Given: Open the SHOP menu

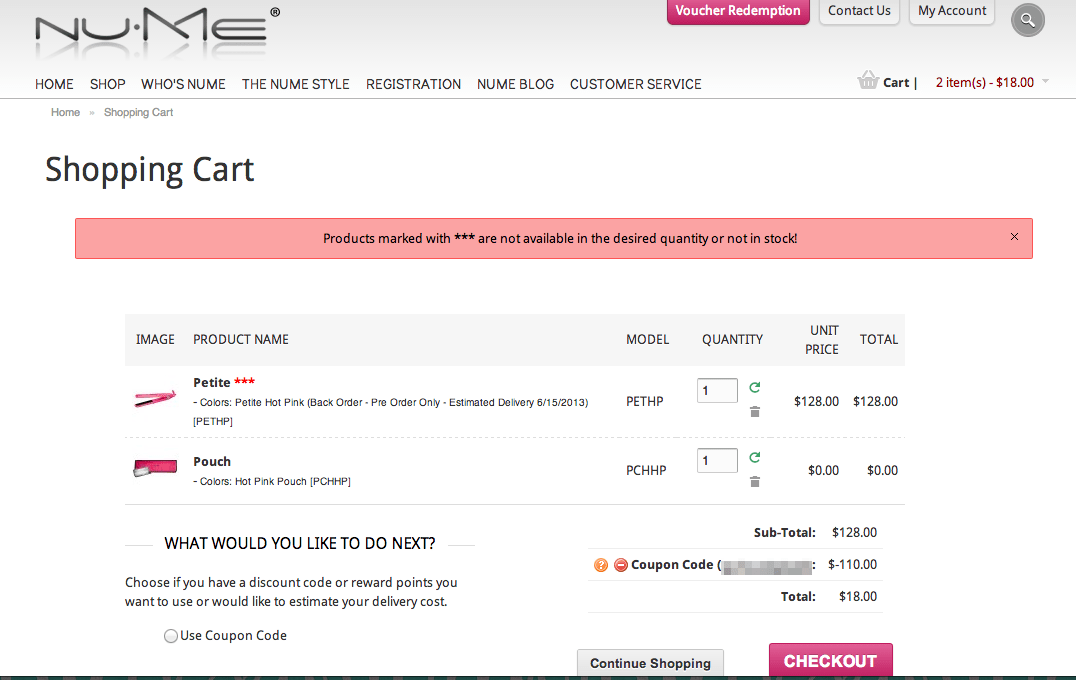Looking at the screenshot, I should coord(107,84).
